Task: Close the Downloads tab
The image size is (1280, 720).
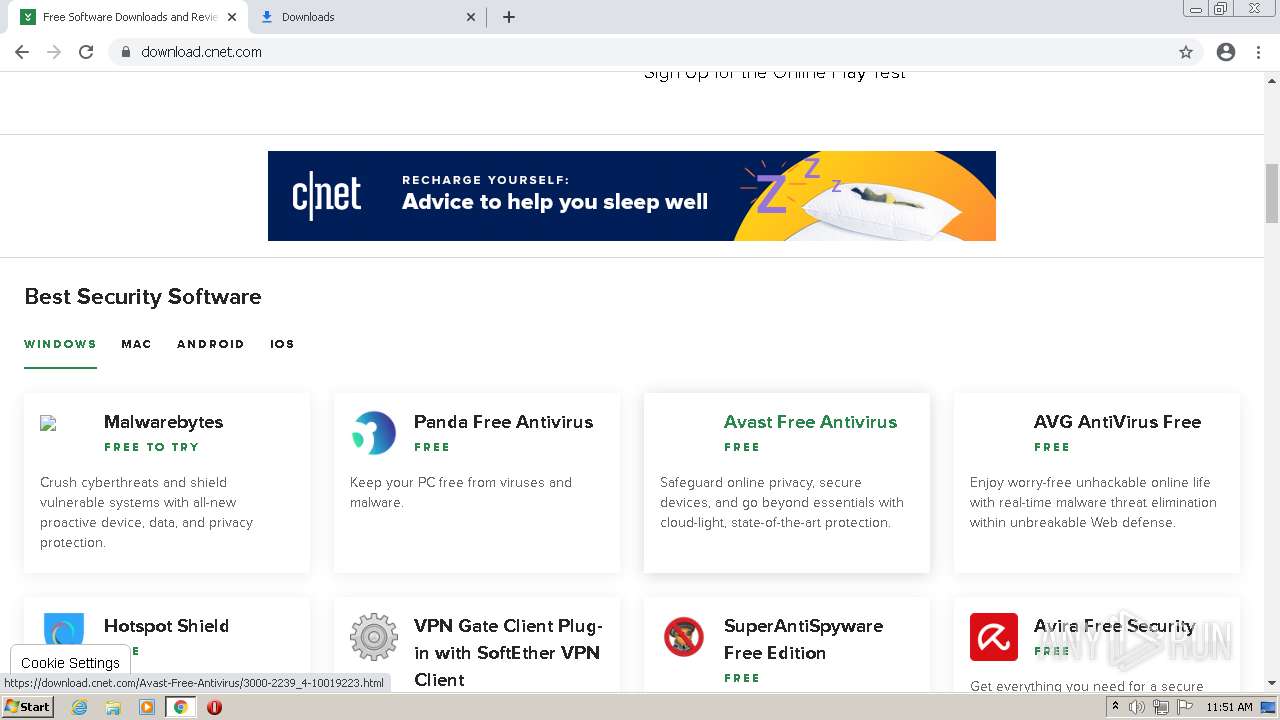Action: [x=472, y=17]
